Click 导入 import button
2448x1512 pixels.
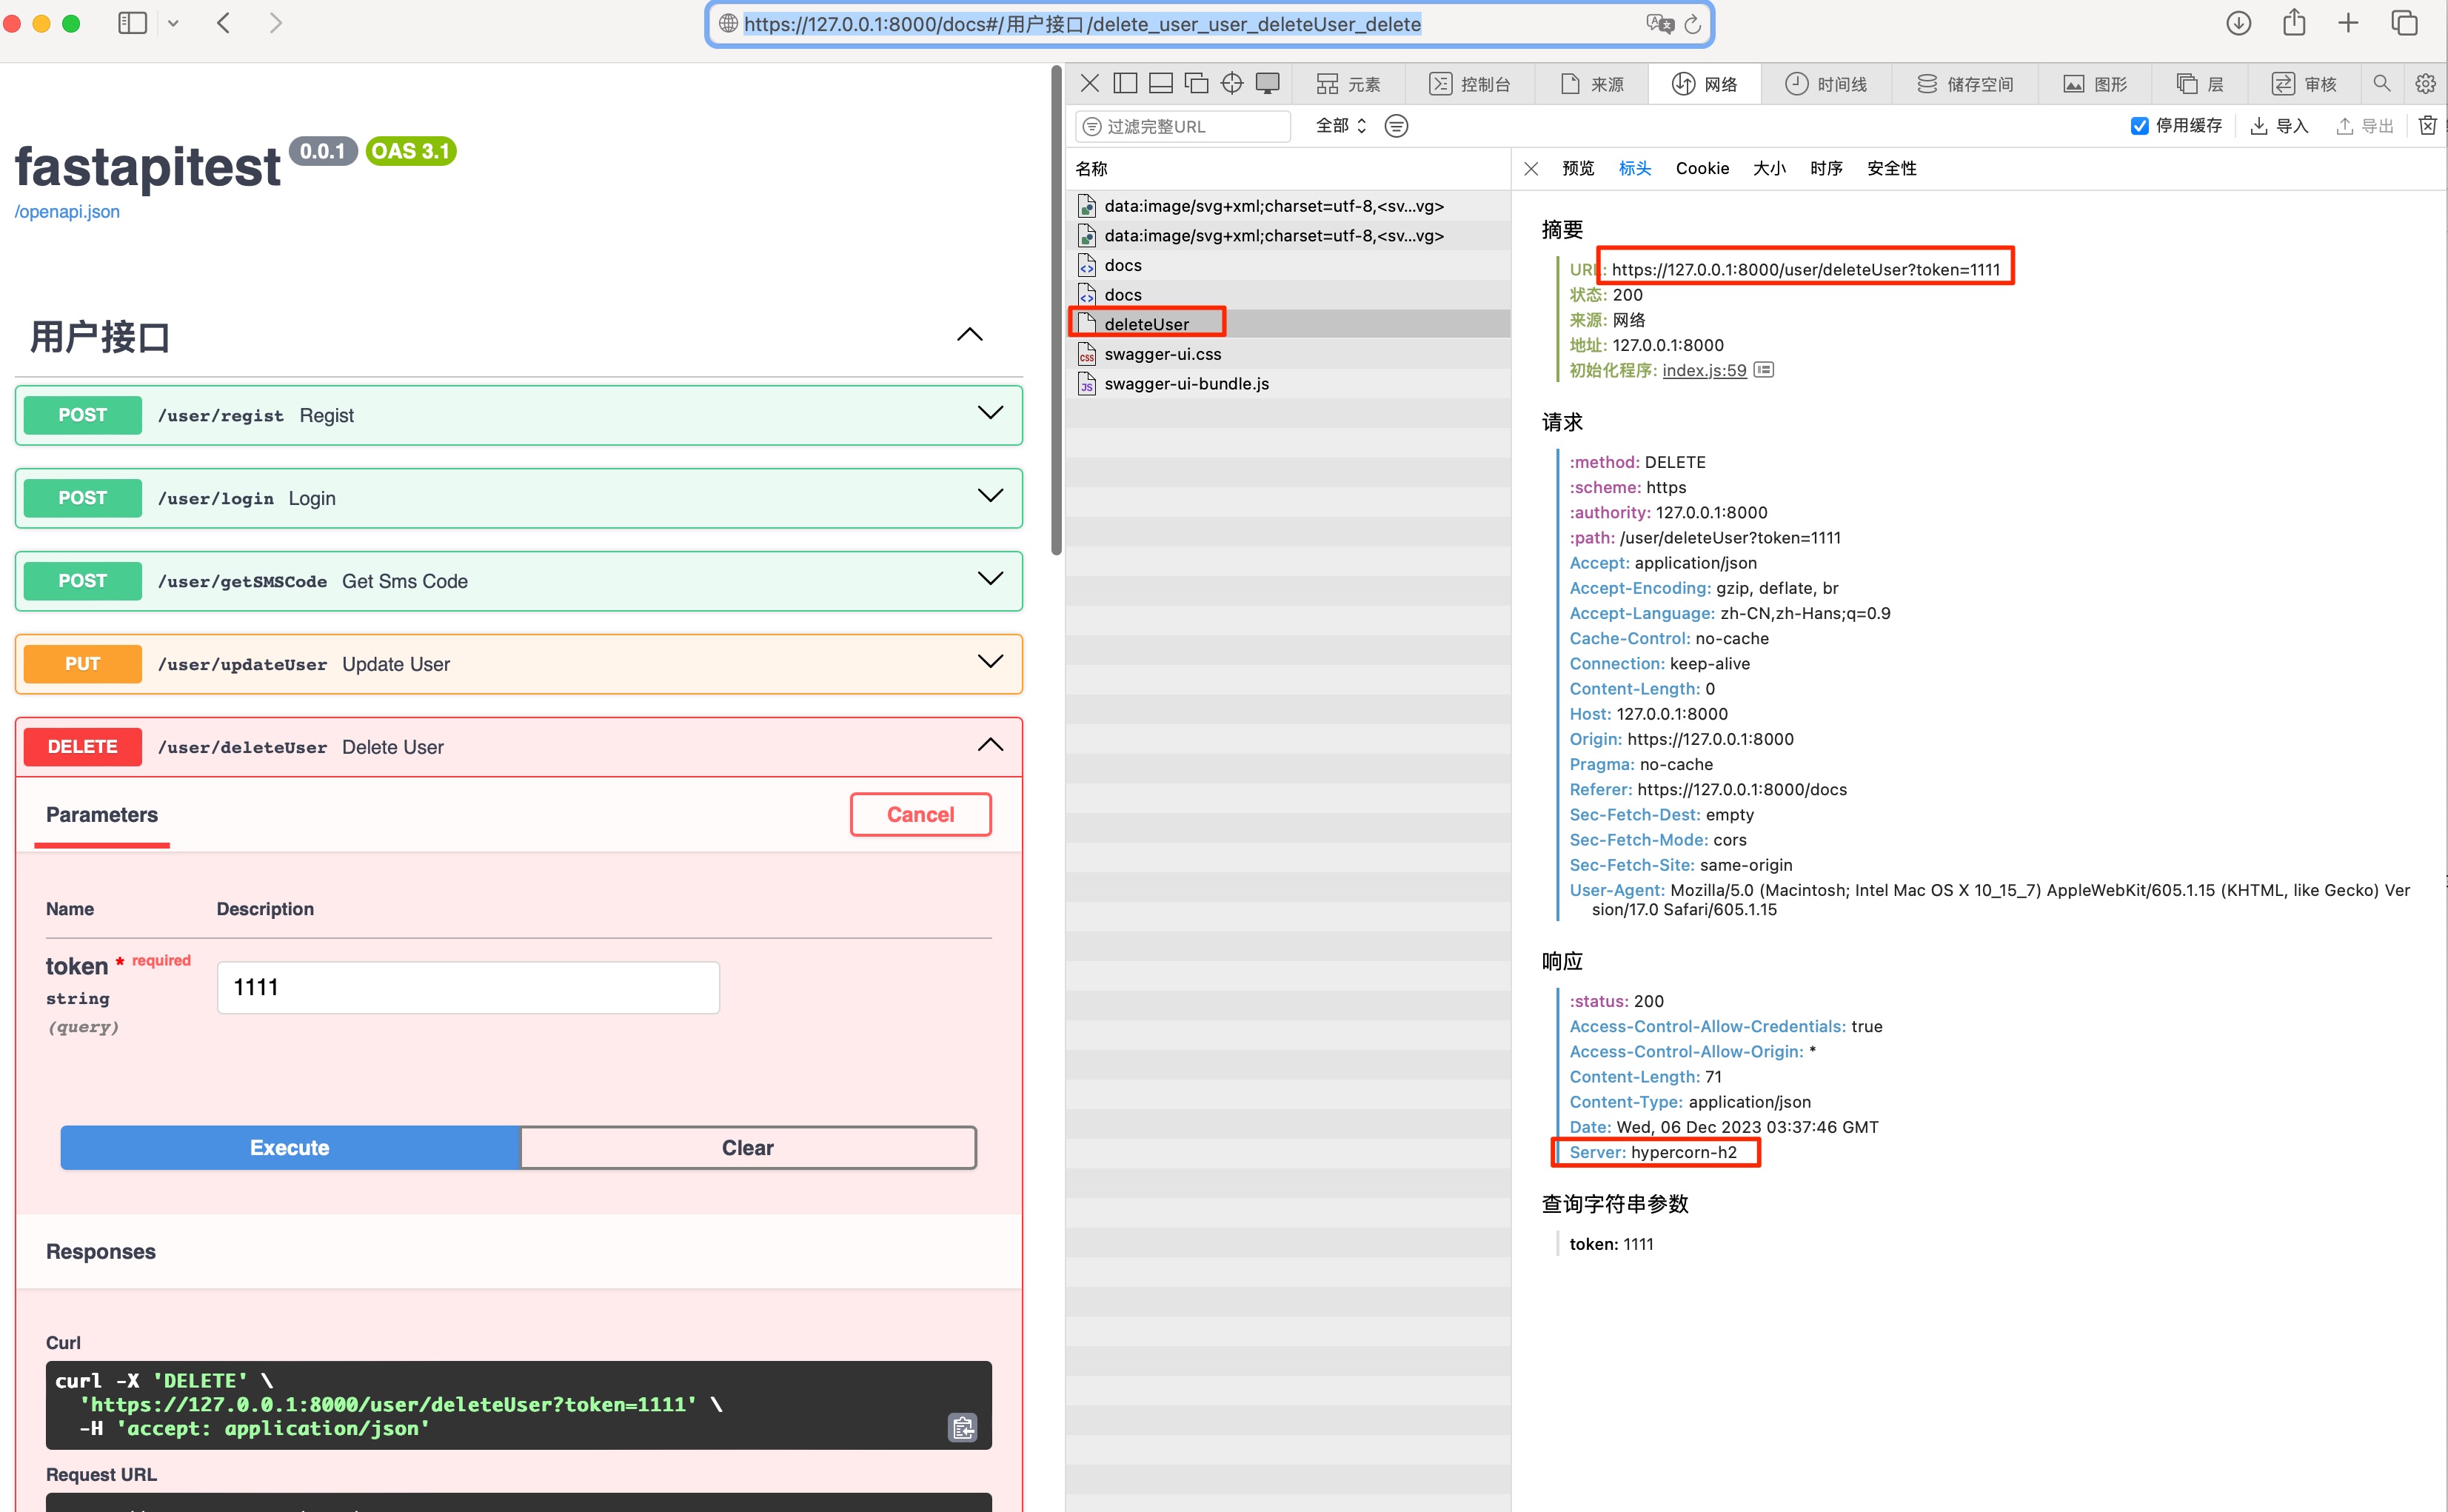point(2279,126)
